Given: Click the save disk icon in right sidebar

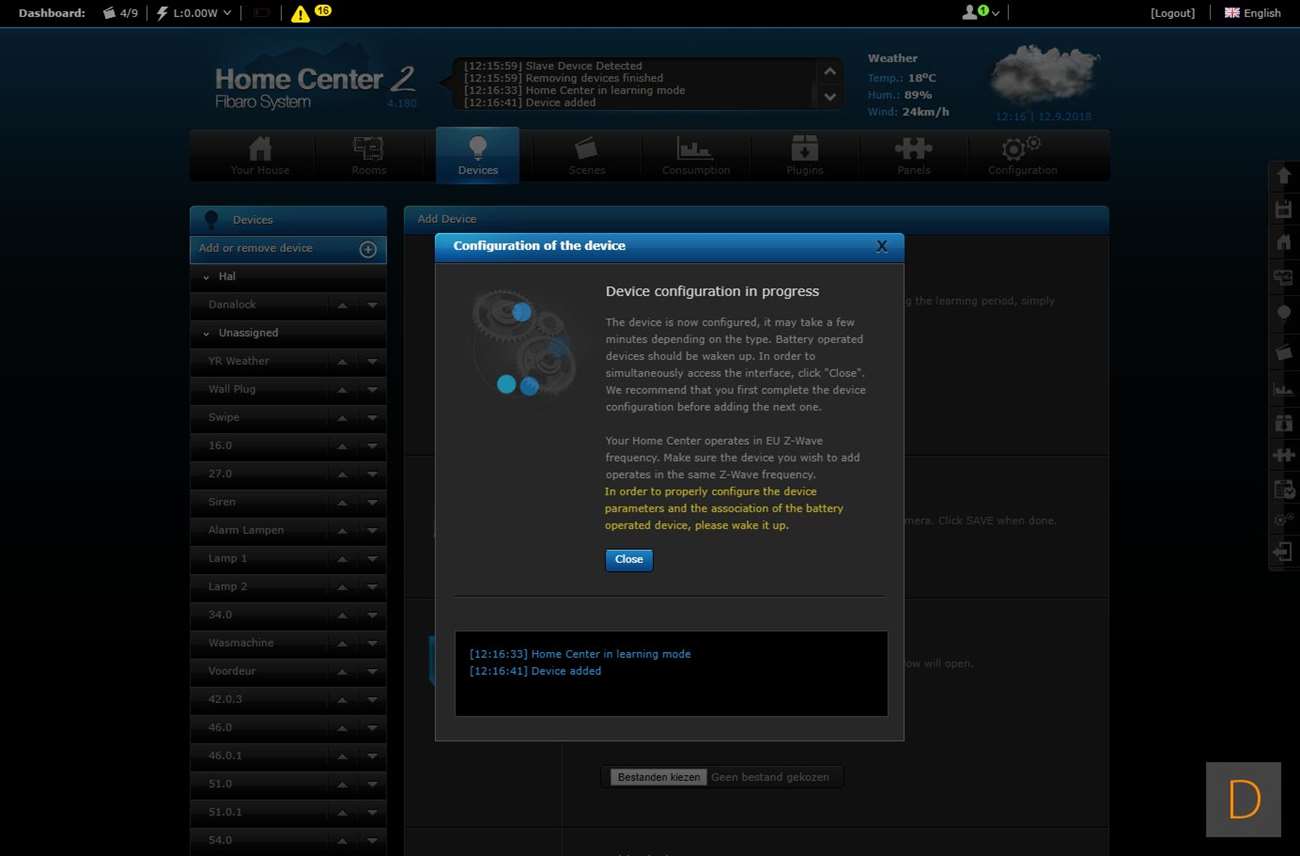Looking at the screenshot, I should [x=1284, y=209].
